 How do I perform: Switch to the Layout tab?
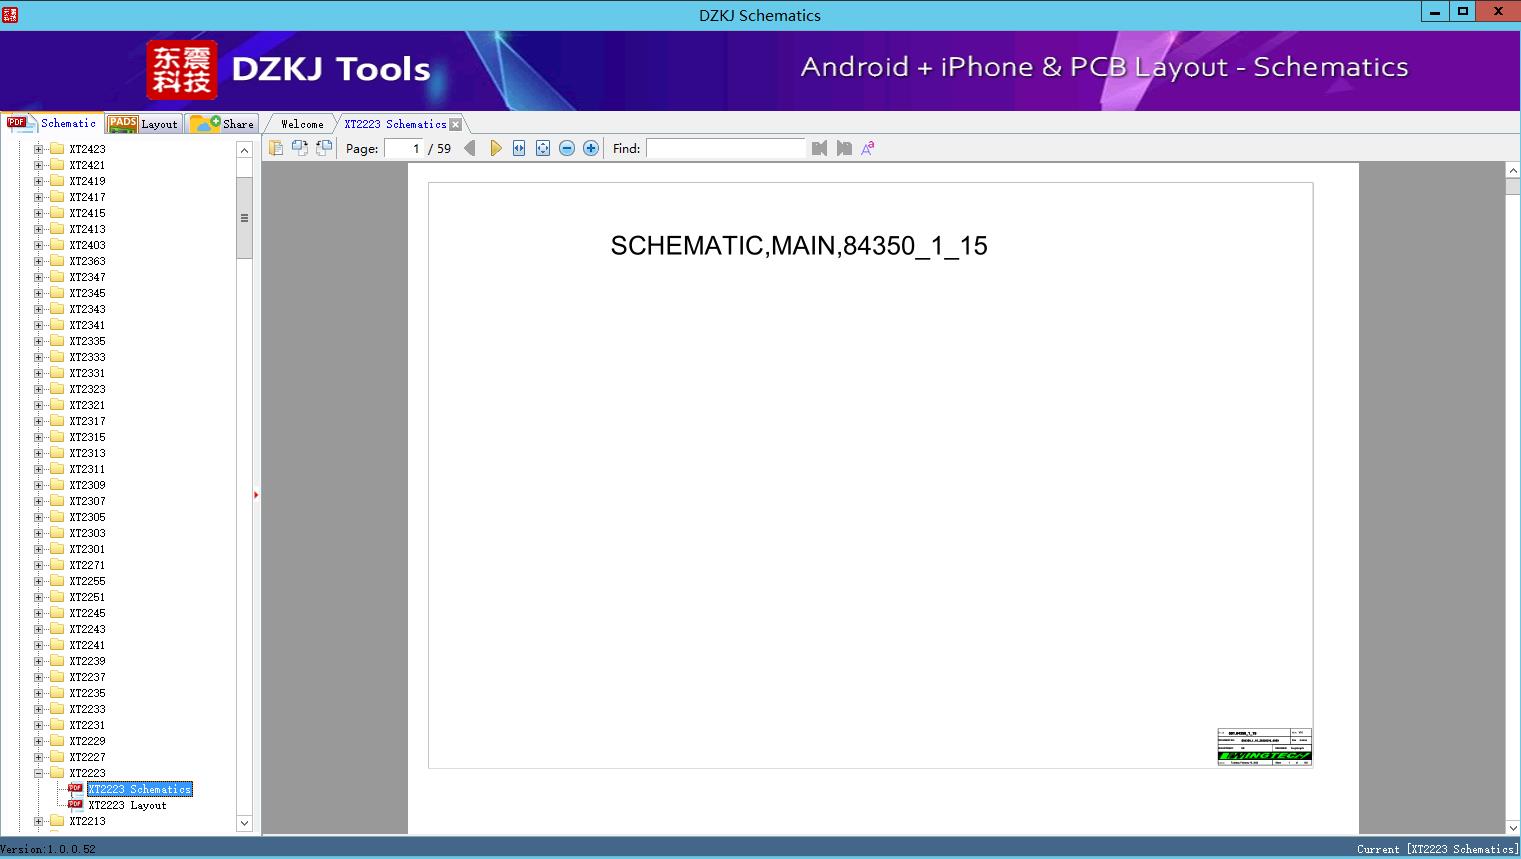(144, 124)
